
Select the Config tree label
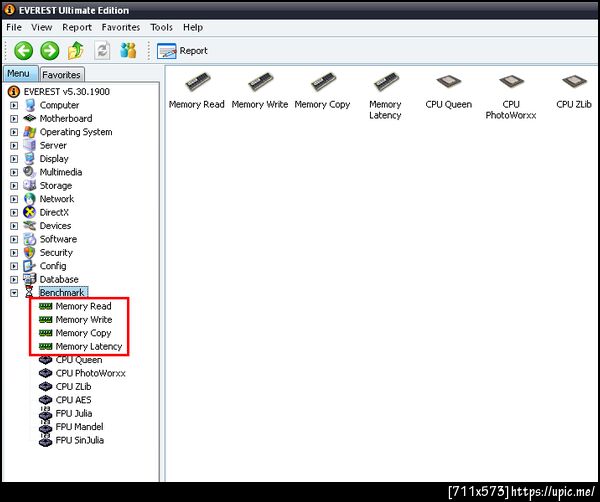53,266
